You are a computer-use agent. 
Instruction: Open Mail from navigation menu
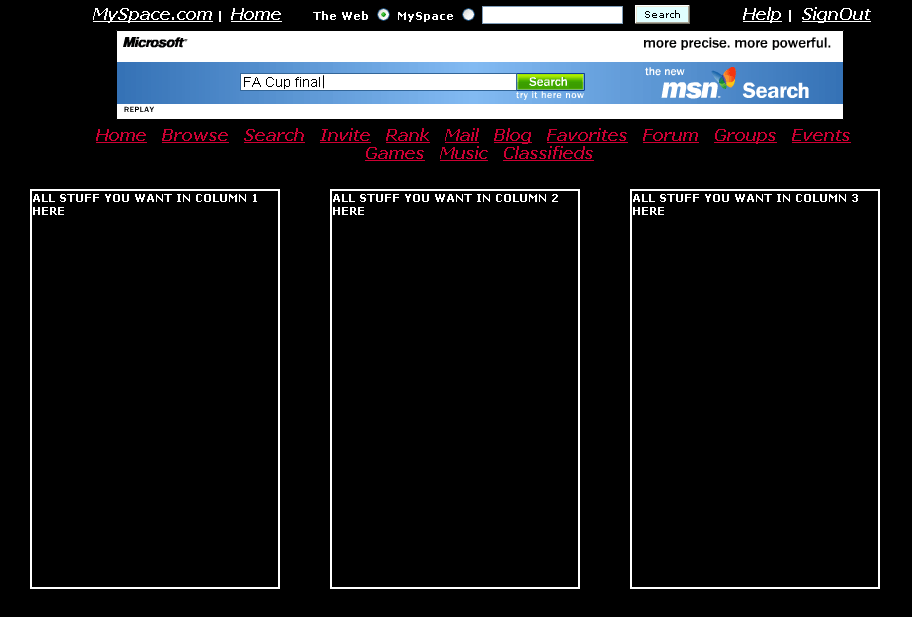(461, 135)
